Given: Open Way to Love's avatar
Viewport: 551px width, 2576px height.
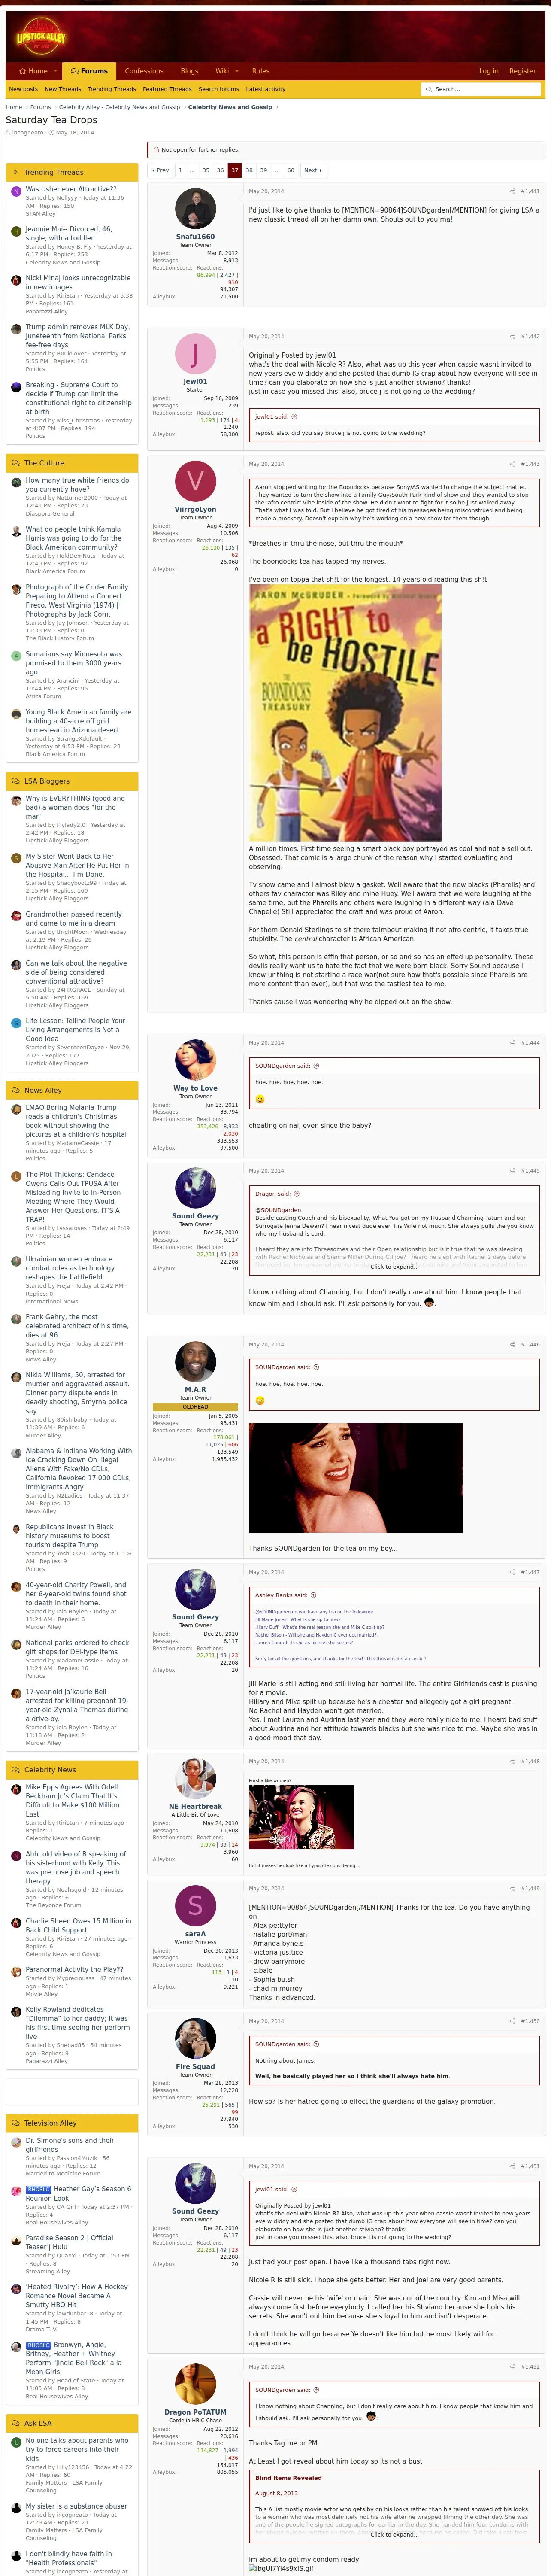Looking at the screenshot, I should pyautogui.click(x=195, y=1060).
